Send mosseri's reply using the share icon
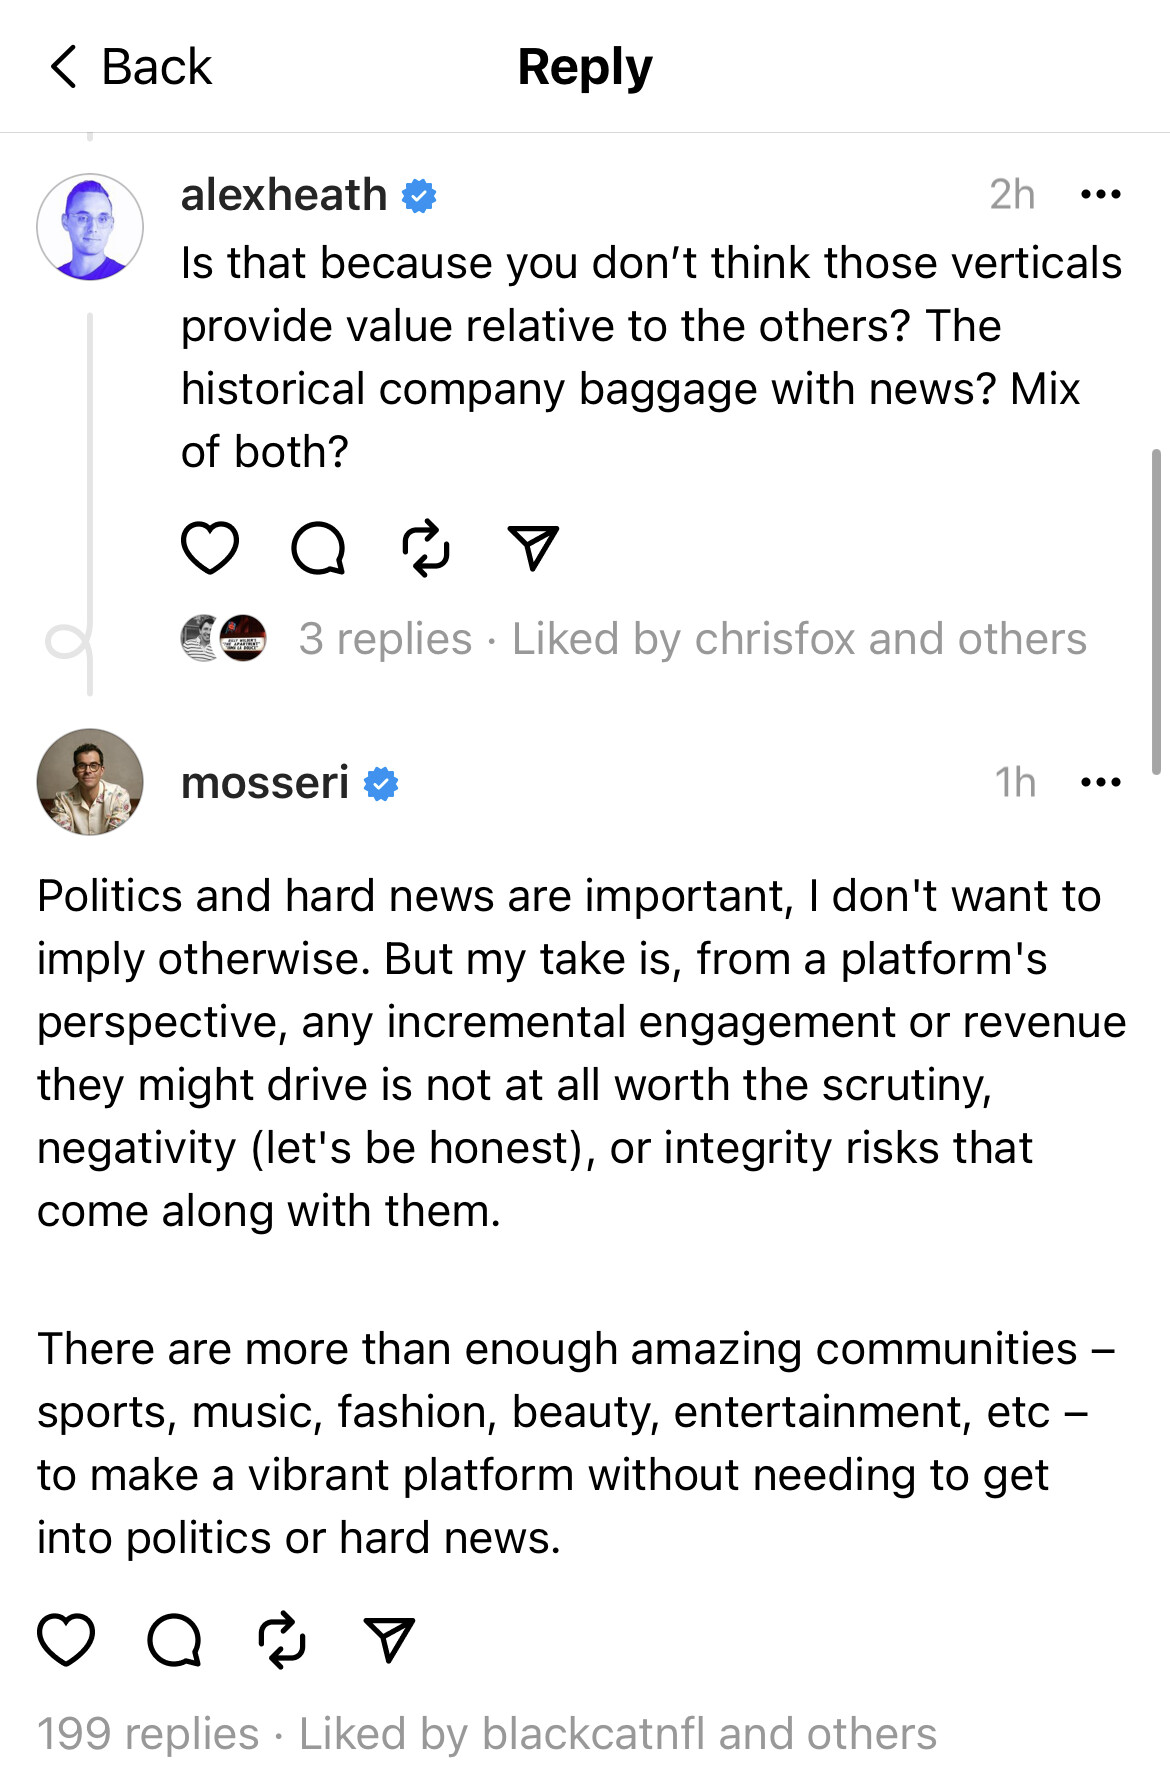Image resolution: width=1170 pixels, height=1778 pixels. [x=389, y=1640]
